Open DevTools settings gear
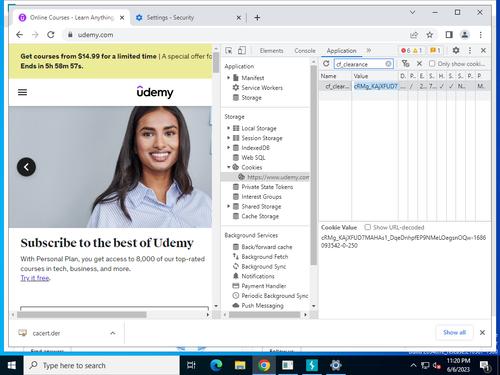The width and height of the screenshot is (500, 375). coord(456,50)
